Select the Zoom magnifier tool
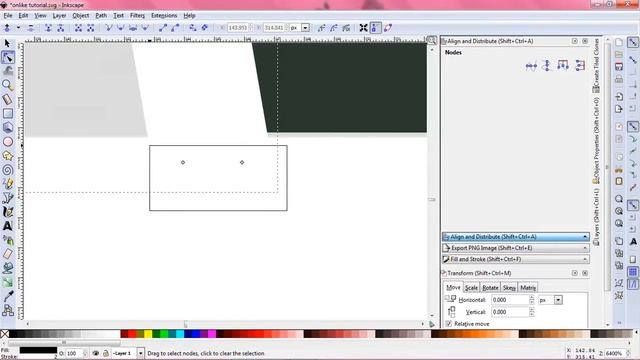Screen dimensions: 640x360 [7, 85]
